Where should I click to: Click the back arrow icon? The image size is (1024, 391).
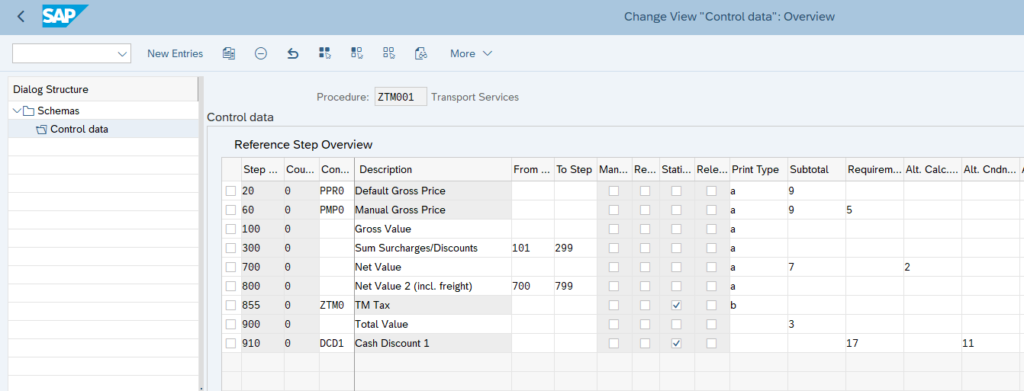[21, 16]
